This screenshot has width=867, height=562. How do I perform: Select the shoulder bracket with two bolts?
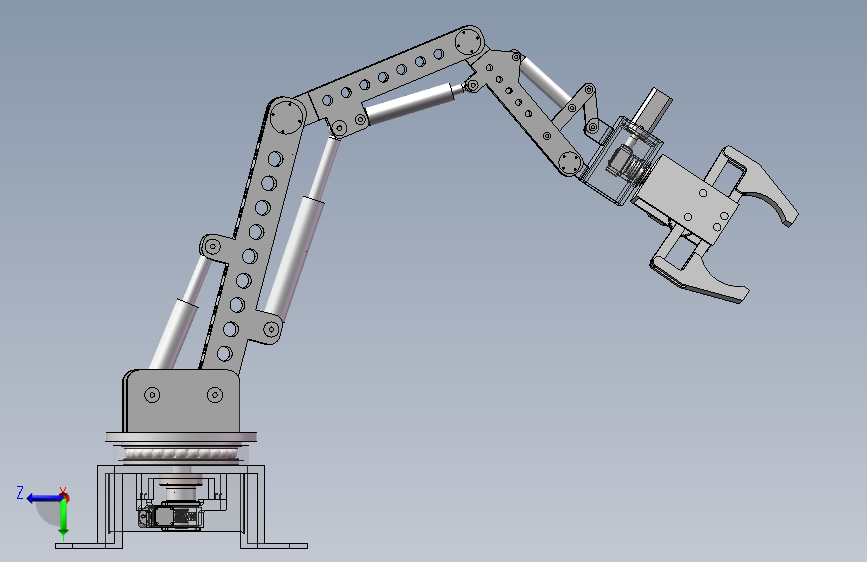(x=181, y=401)
